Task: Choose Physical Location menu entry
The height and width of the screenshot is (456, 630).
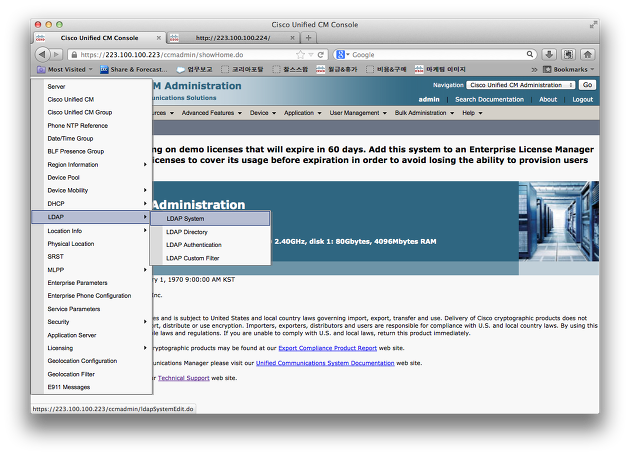Action: (92, 243)
